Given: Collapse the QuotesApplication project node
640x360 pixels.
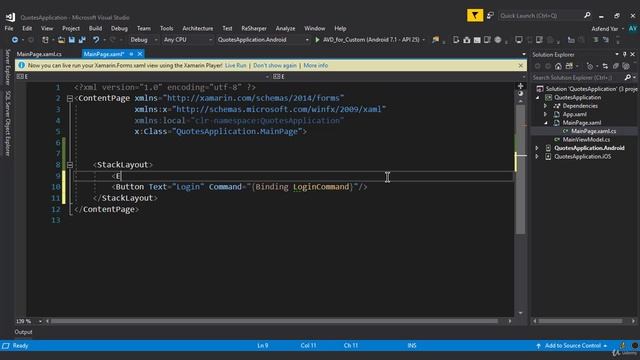Looking at the screenshot, I should tap(538, 98).
